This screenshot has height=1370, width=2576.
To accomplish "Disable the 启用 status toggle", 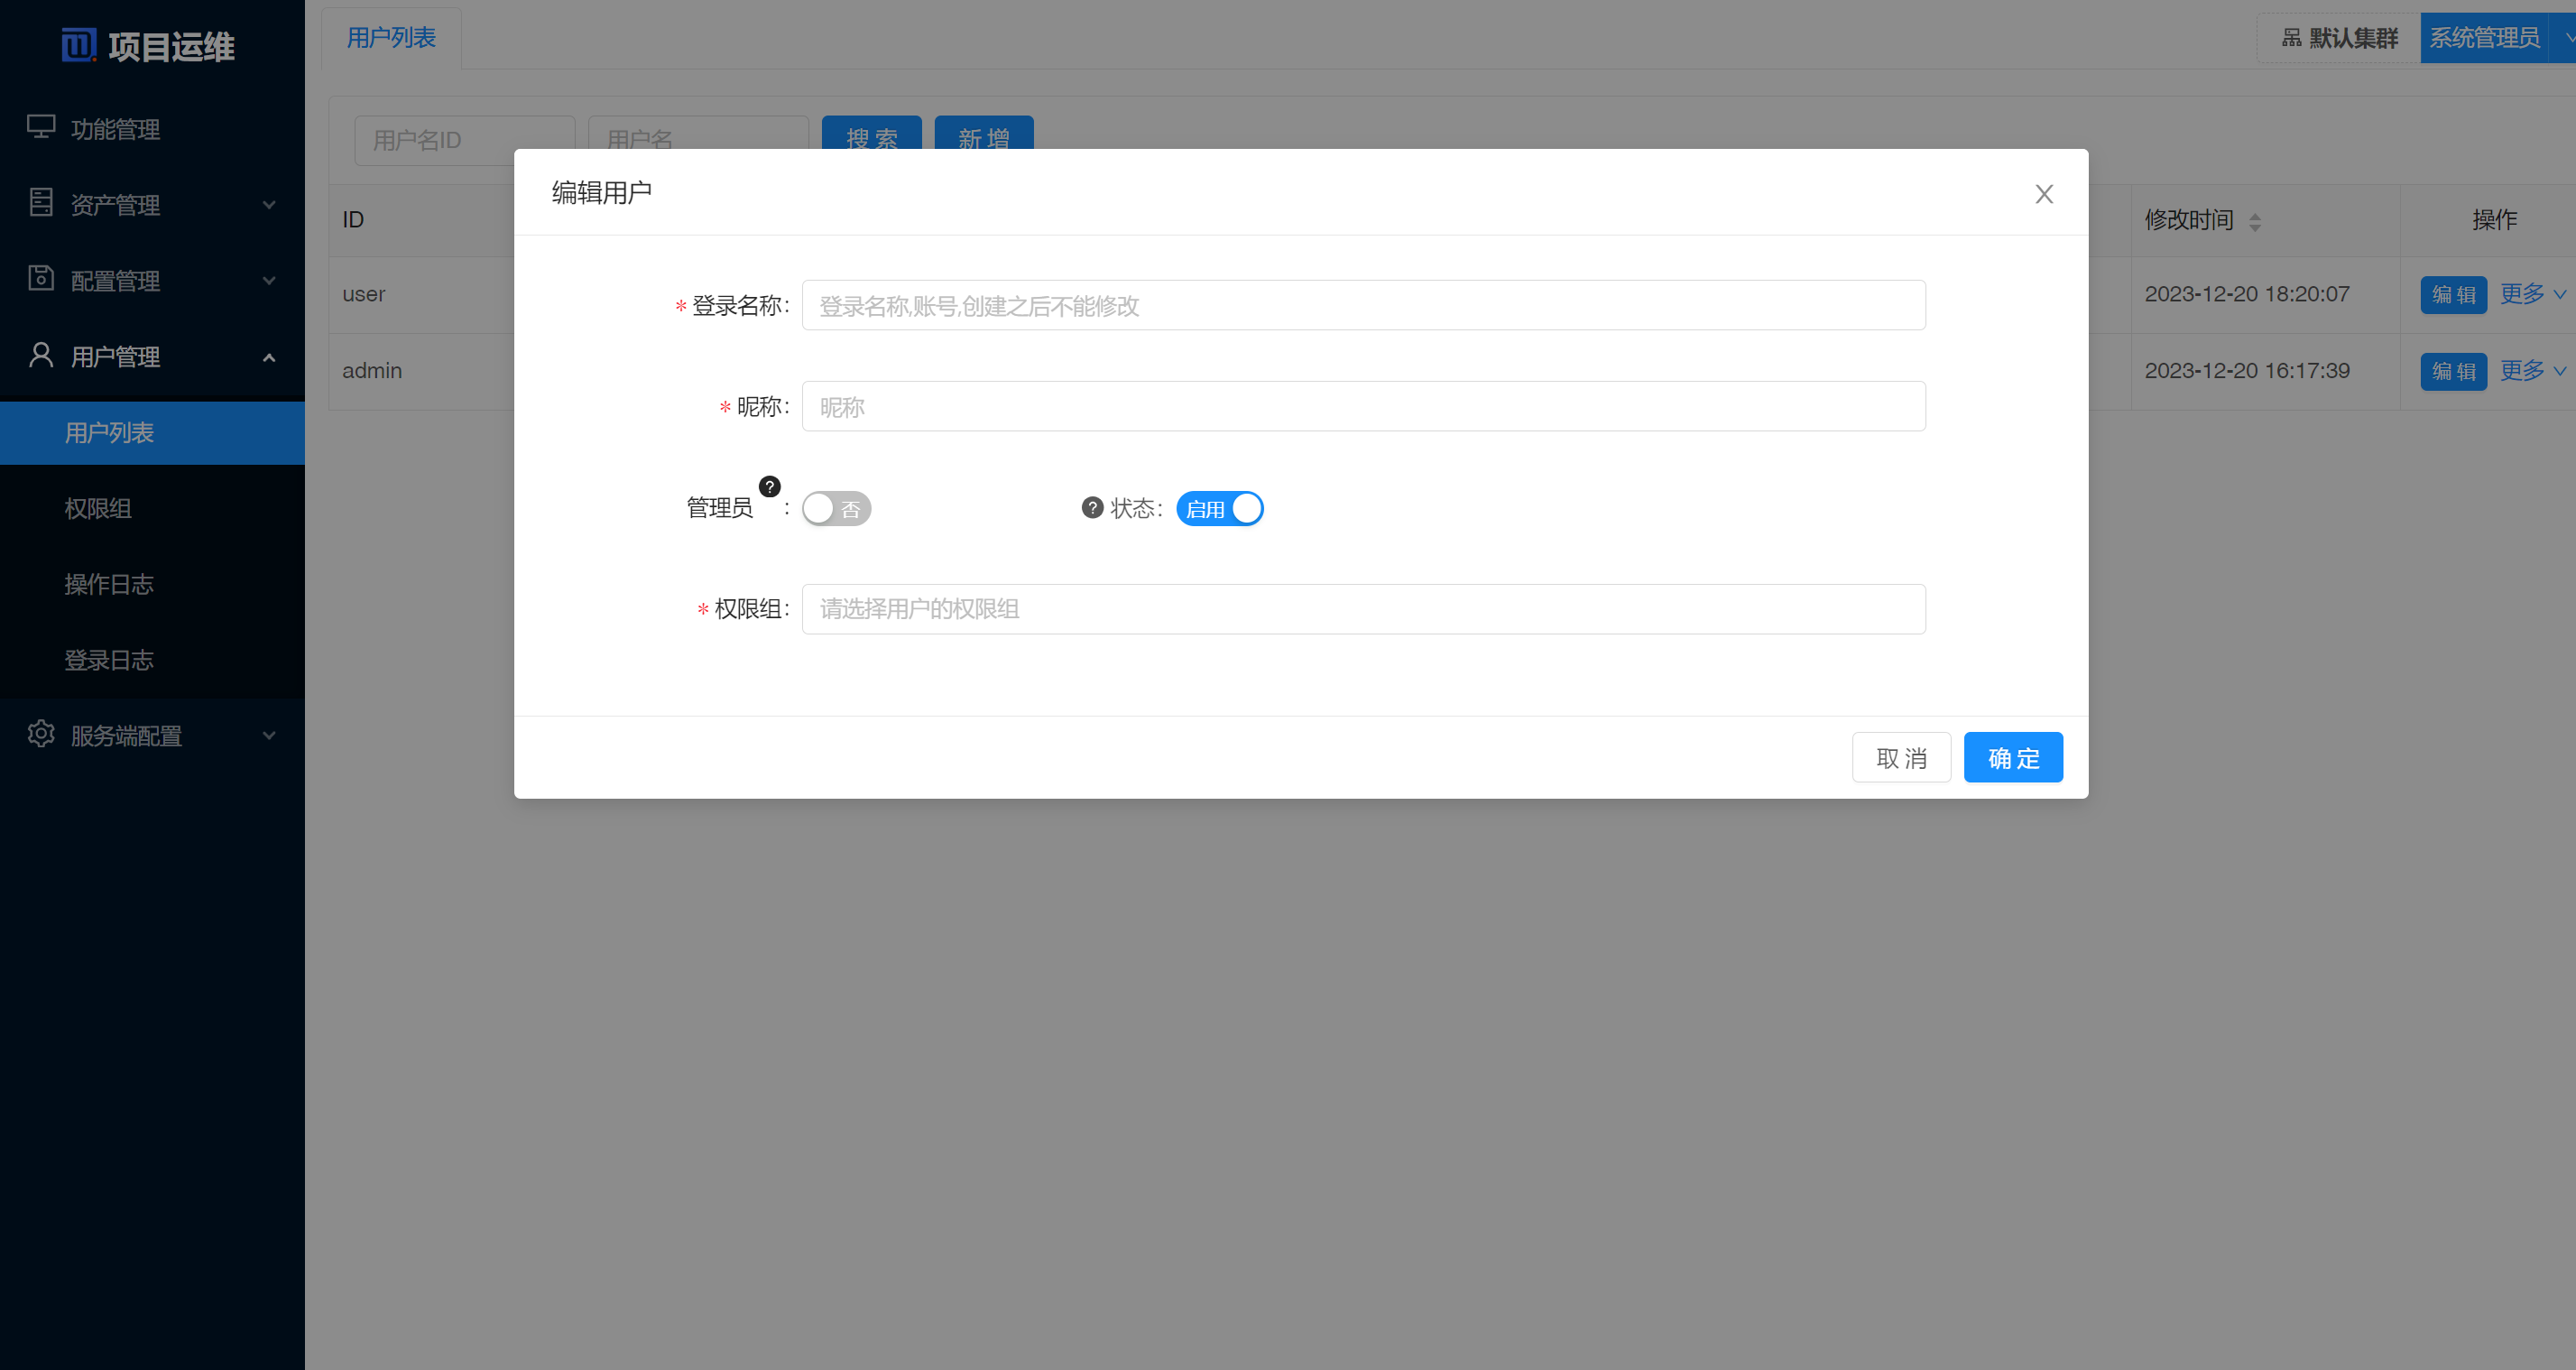I will (x=1219, y=508).
